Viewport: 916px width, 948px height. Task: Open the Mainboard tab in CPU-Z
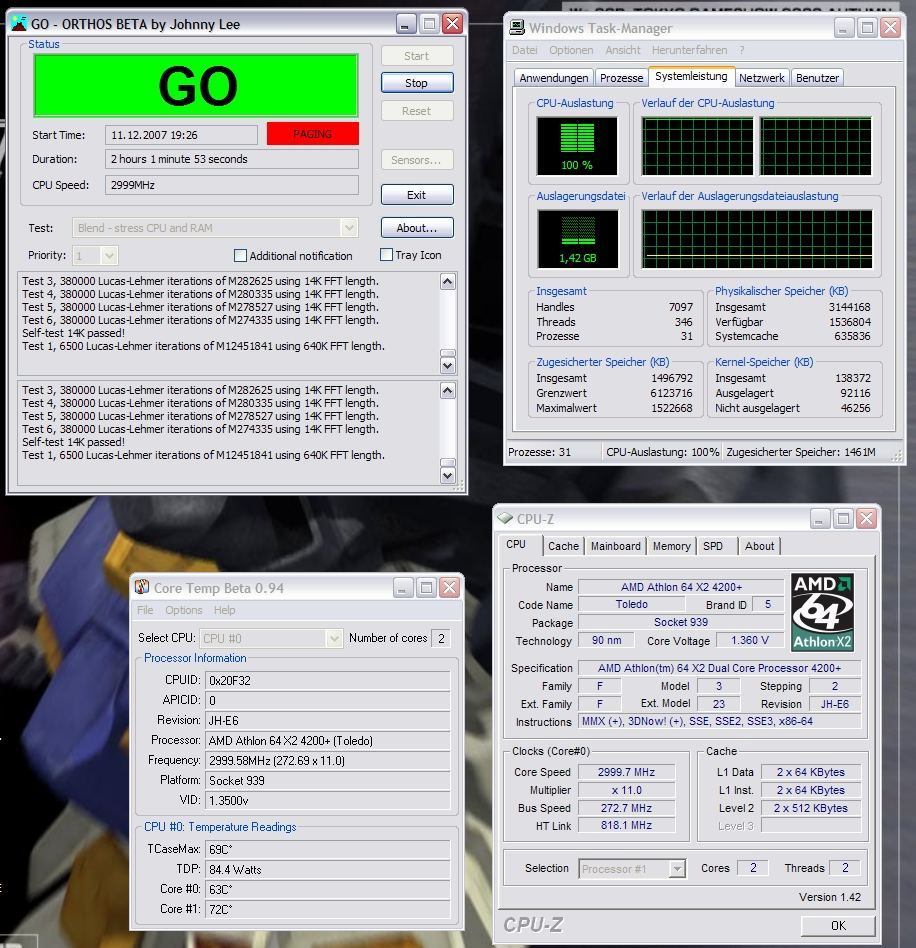[x=616, y=546]
